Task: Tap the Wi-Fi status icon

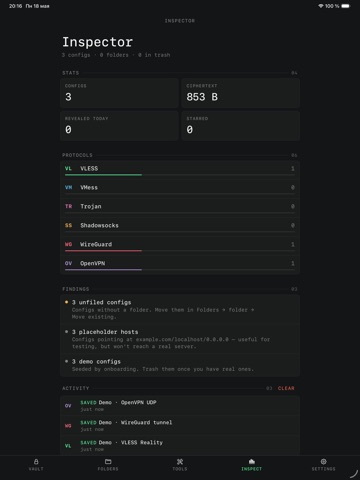Action: [x=321, y=6]
